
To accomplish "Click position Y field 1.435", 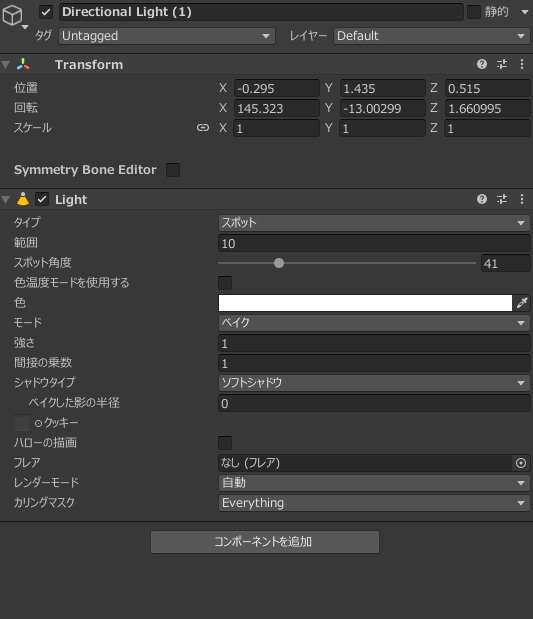I will 382,88.
